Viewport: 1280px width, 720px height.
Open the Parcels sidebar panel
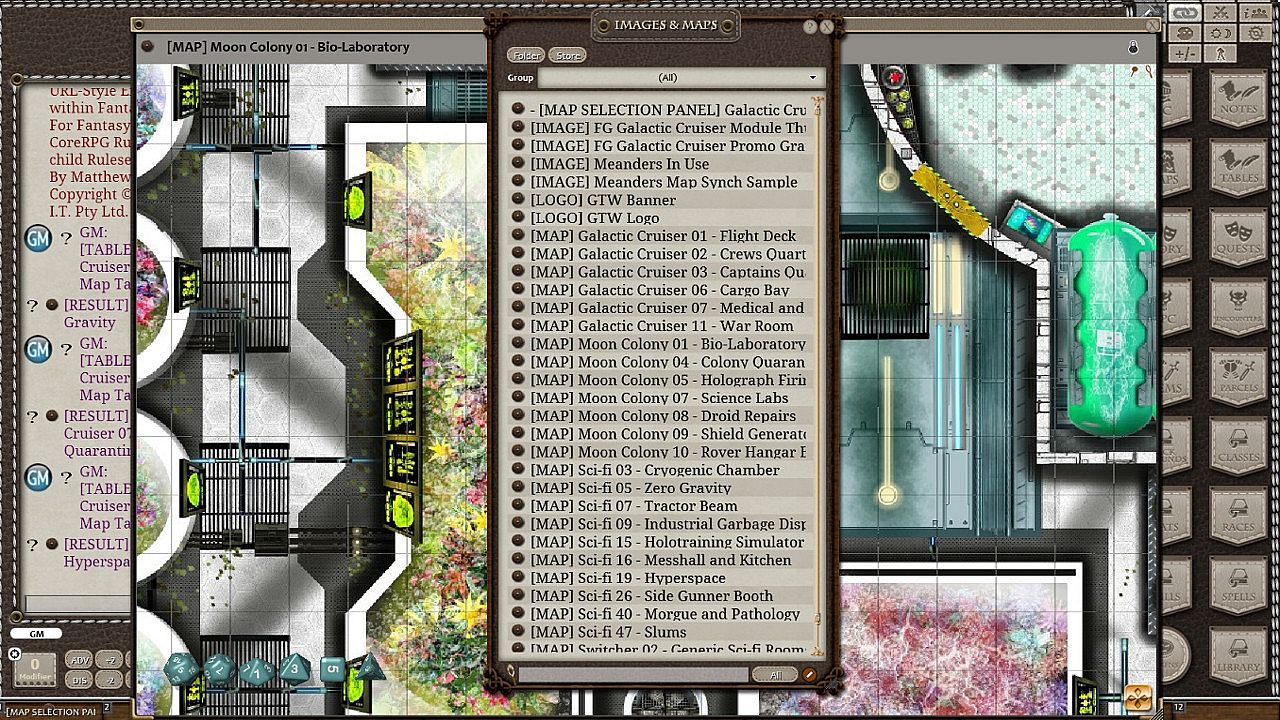tap(1238, 375)
